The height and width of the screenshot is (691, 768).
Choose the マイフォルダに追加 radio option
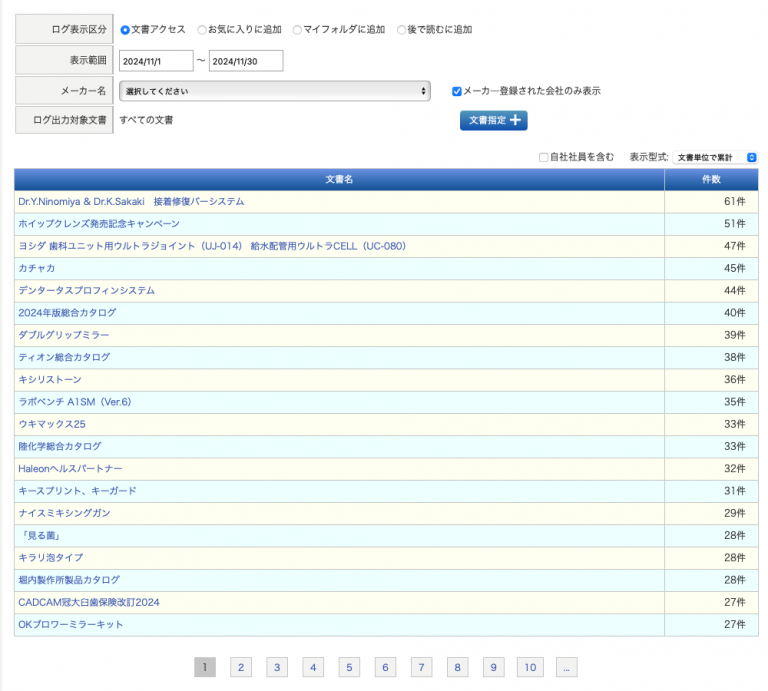pyautogui.click(x=297, y=30)
